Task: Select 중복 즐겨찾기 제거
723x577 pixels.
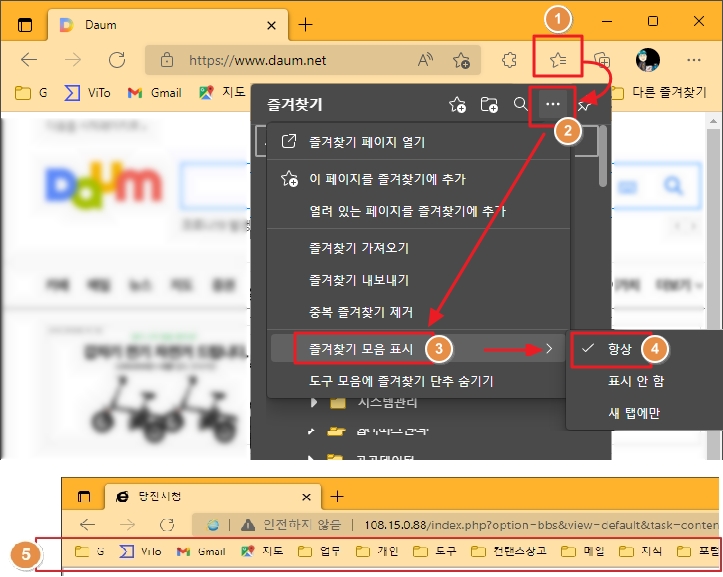Action: [x=418, y=312]
